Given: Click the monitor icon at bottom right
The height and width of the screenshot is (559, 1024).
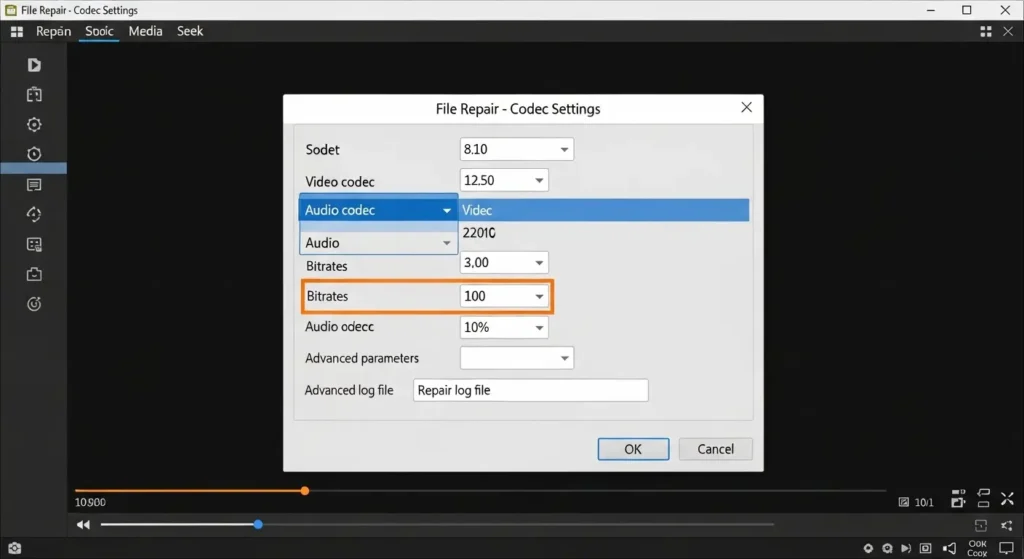Looking at the screenshot, I should point(1005,548).
